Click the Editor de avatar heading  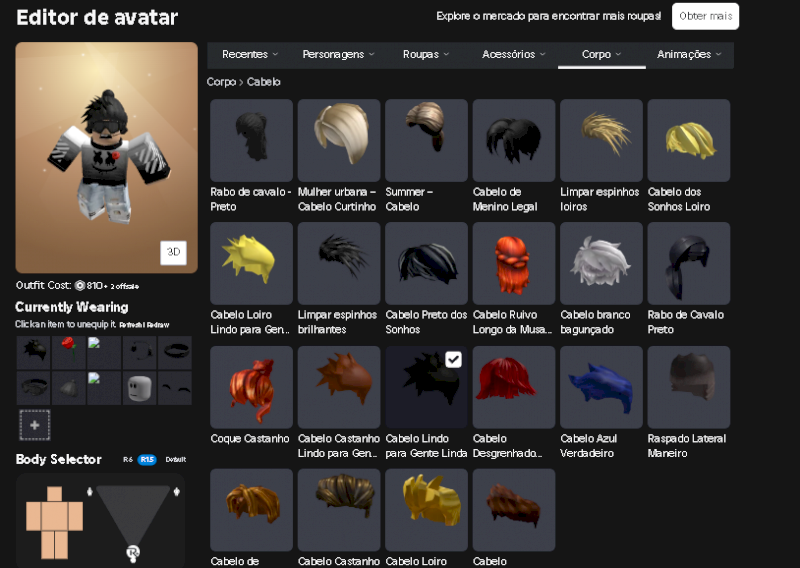(x=97, y=17)
